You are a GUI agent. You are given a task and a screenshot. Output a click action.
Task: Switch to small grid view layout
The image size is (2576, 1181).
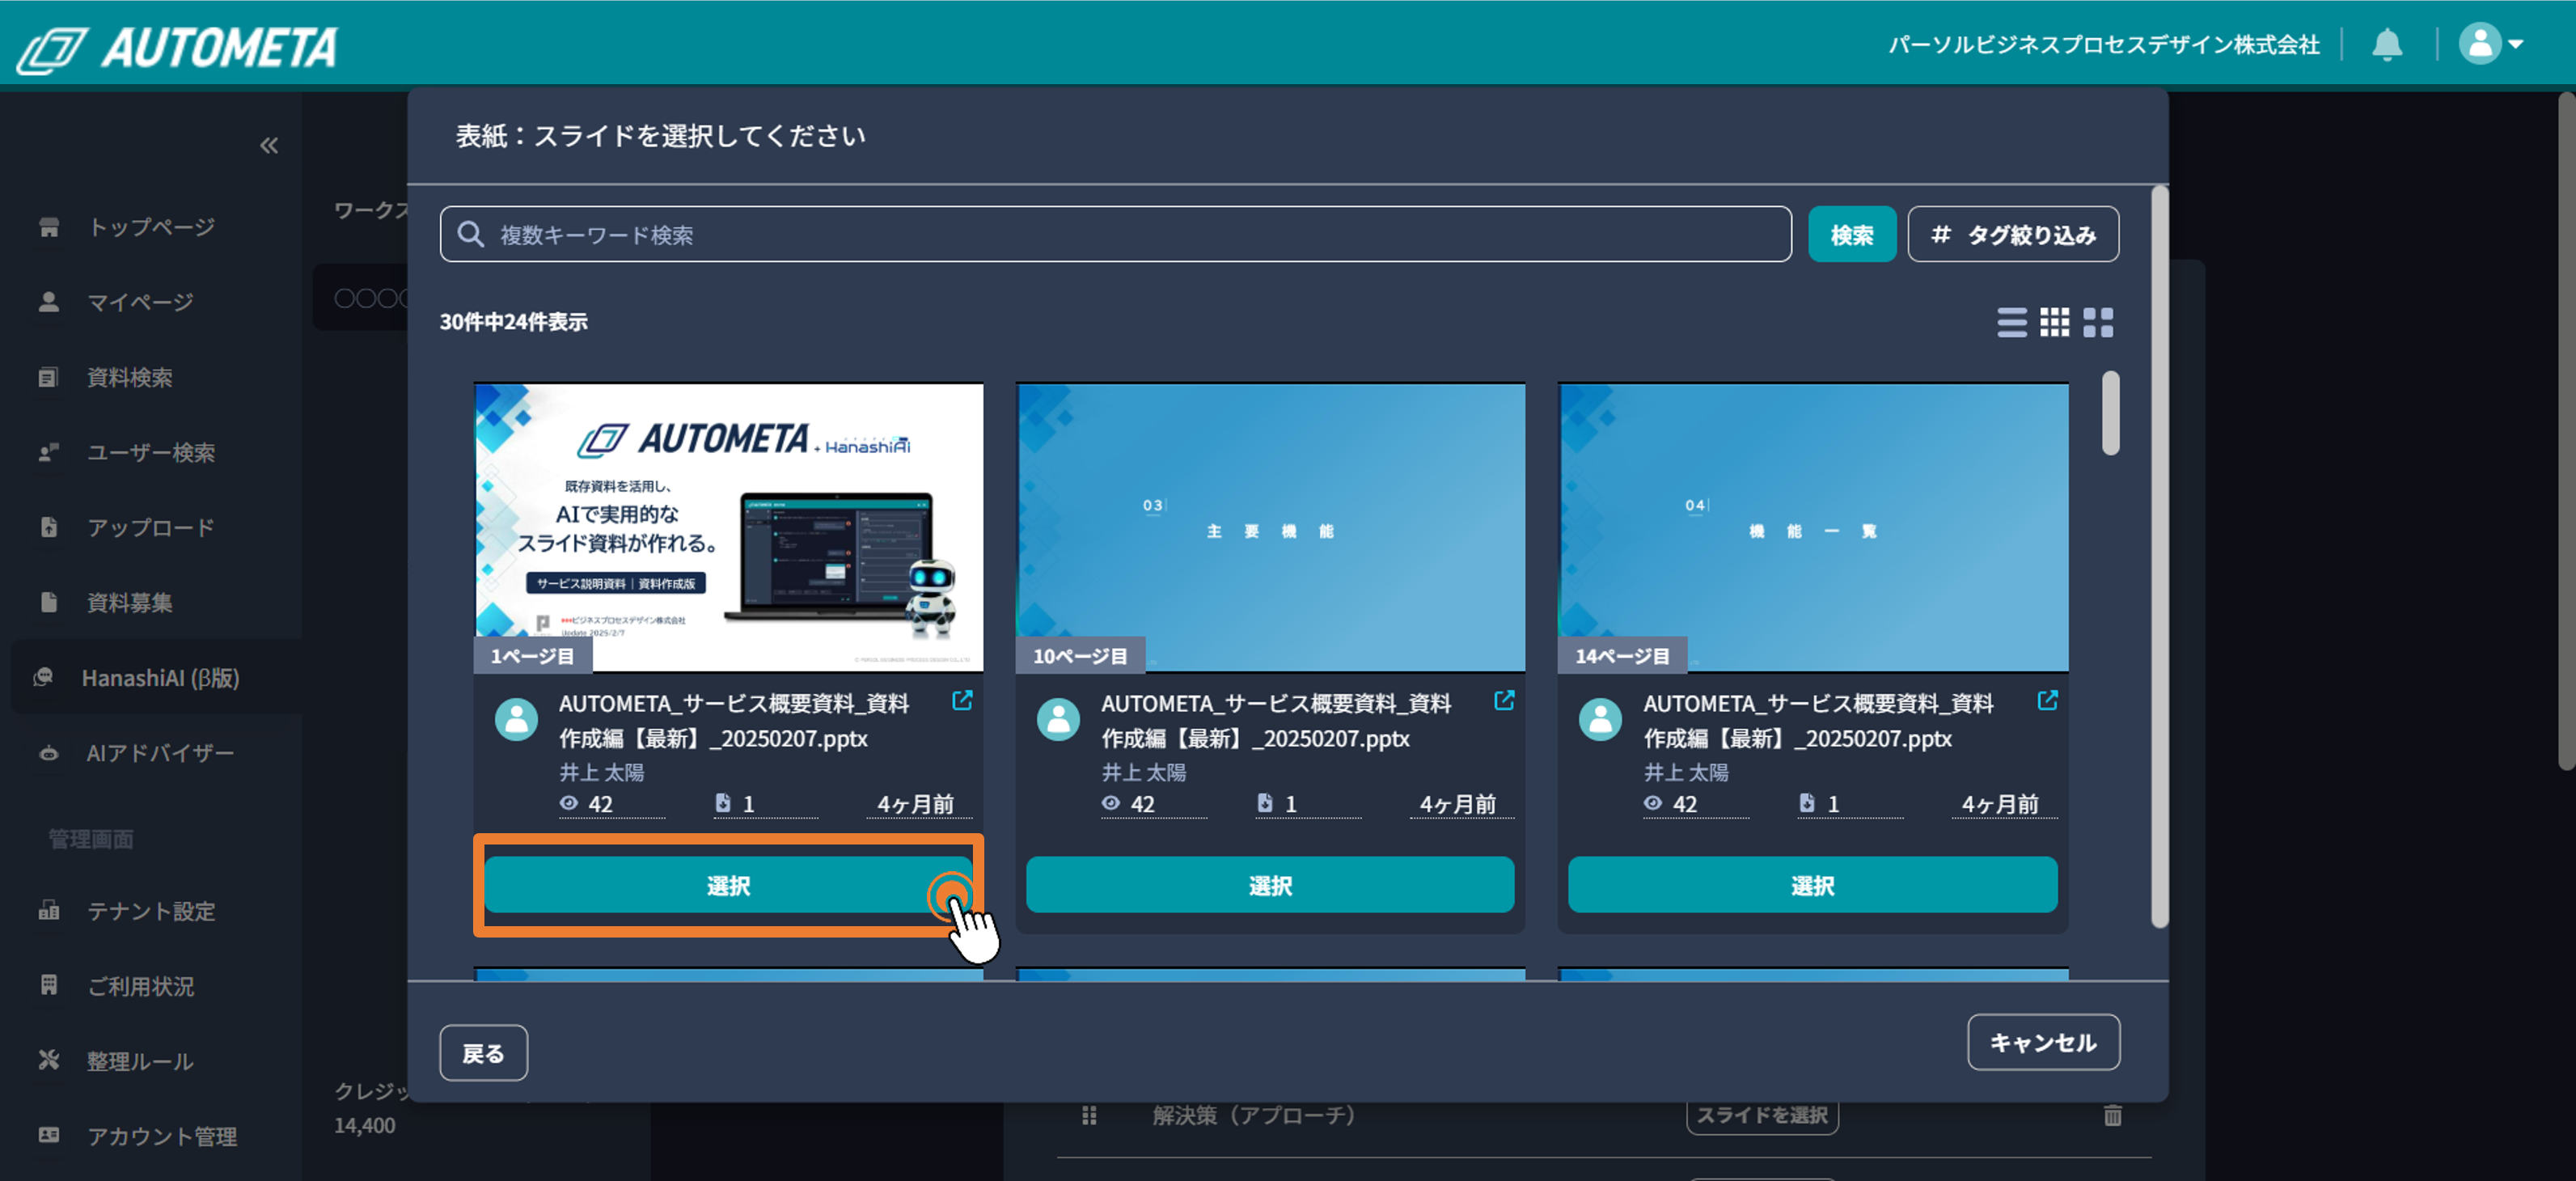click(2054, 322)
